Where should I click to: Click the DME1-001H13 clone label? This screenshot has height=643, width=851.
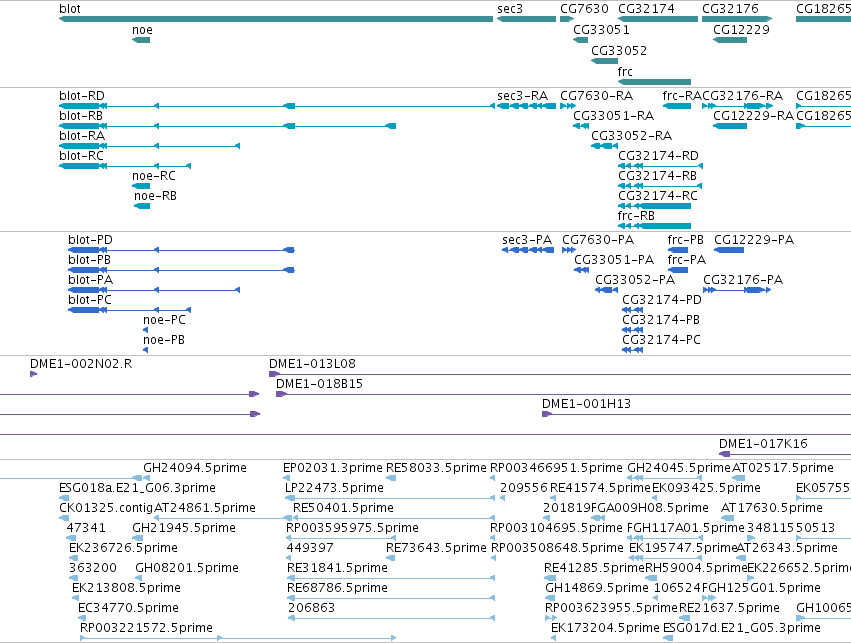tap(587, 404)
